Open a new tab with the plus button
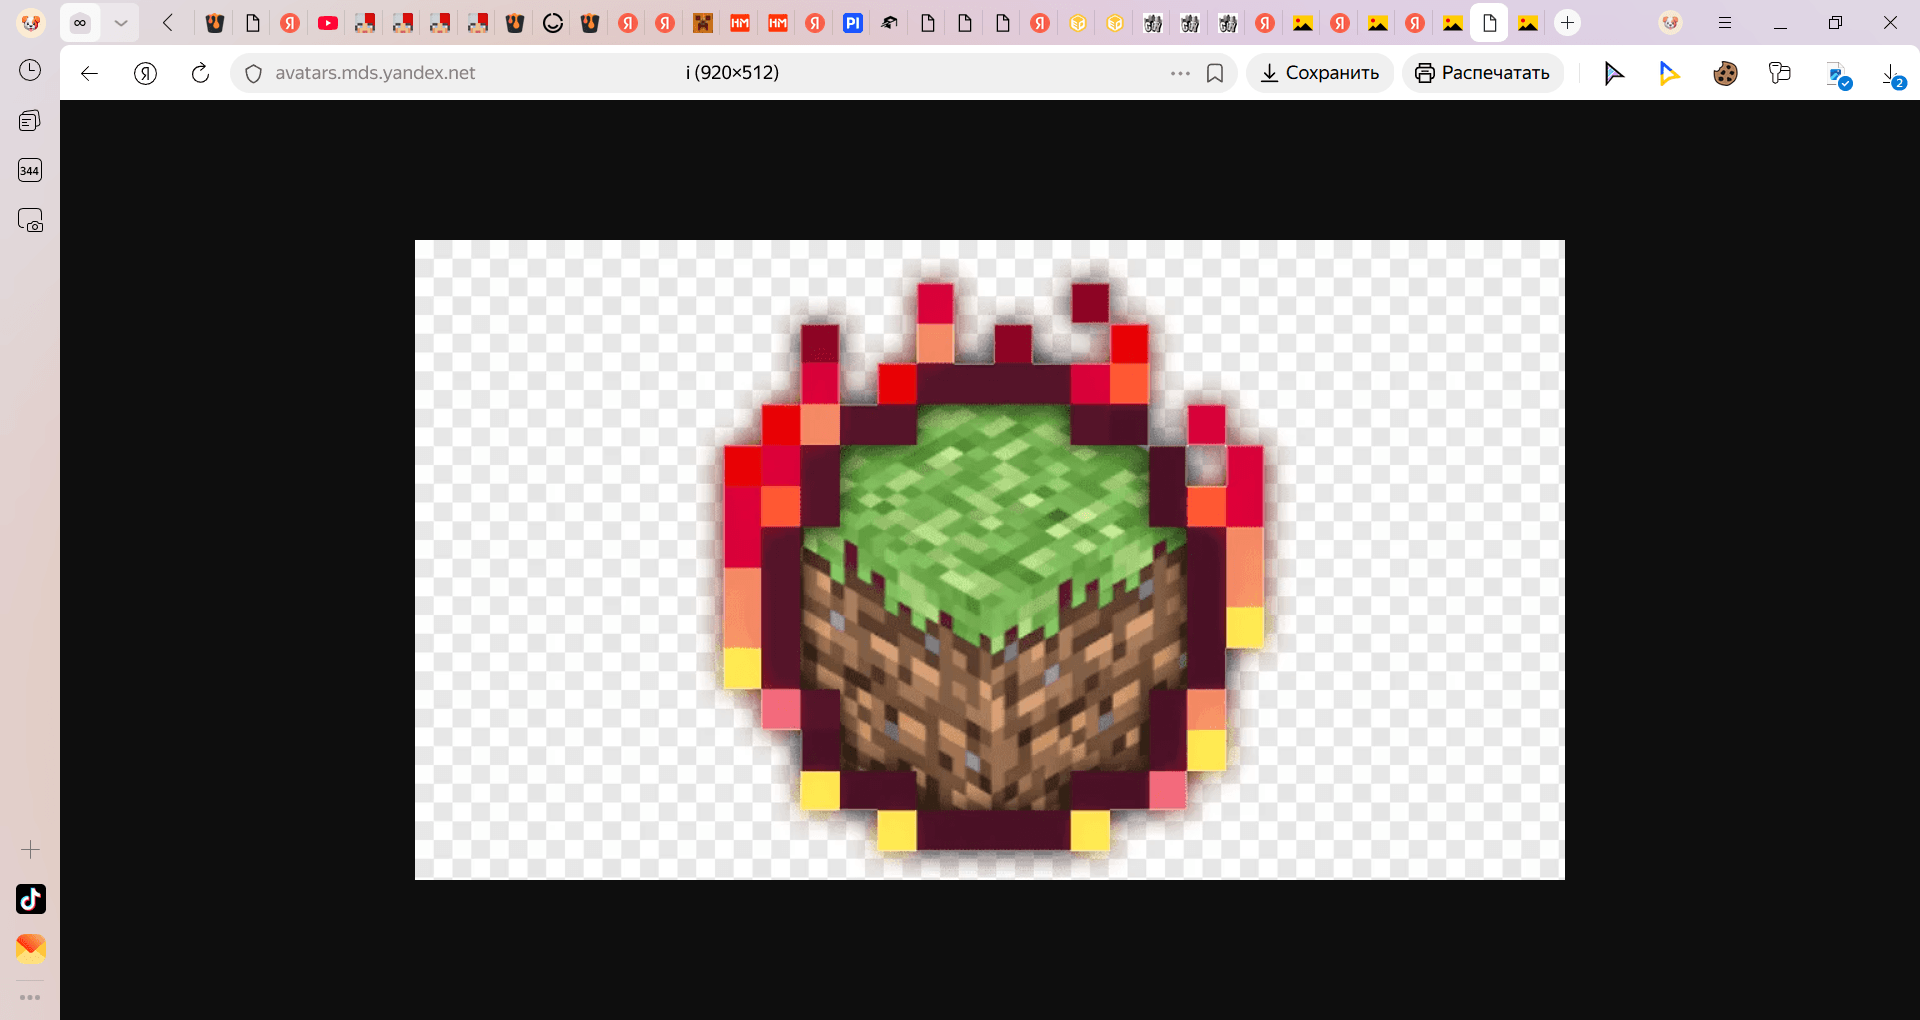Image resolution: width=1920 pixels, height=1020 pixels. pos(1567,23)
